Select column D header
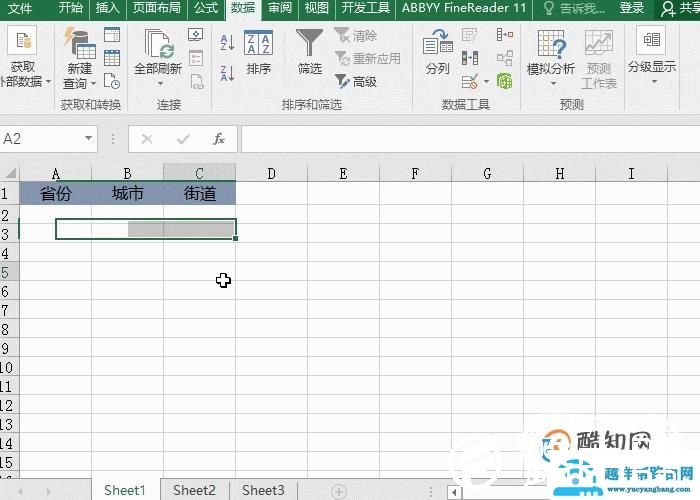Image resolution: width=700 pixels, height=500 pixels. (271, 173)
